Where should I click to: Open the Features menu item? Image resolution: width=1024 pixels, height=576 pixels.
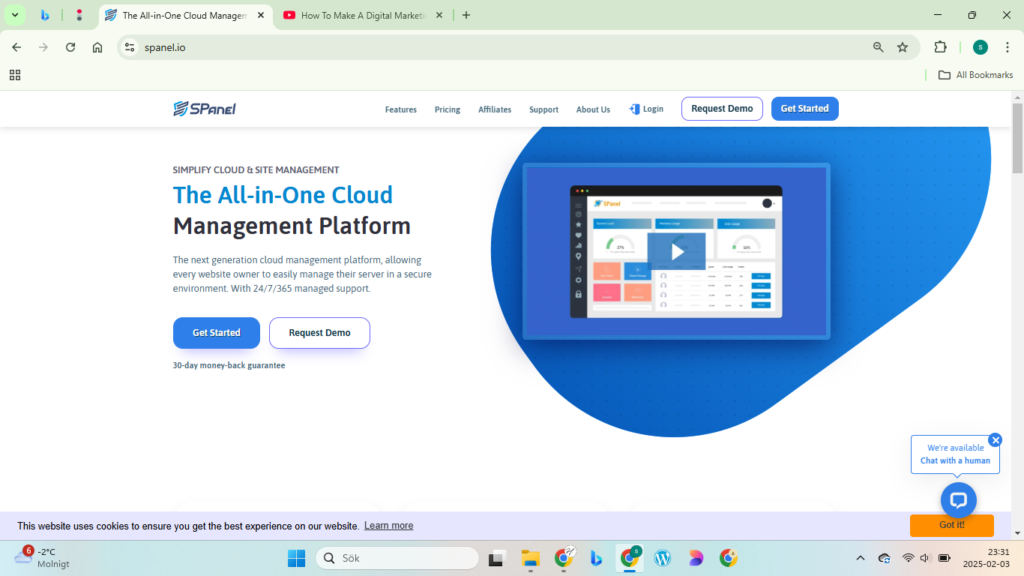click(400, 110)
